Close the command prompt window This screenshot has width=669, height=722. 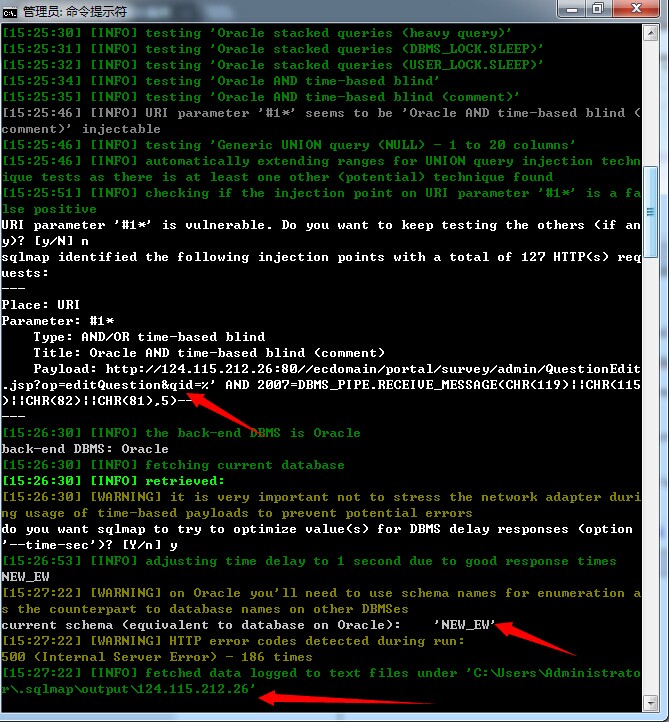[636, 9]
